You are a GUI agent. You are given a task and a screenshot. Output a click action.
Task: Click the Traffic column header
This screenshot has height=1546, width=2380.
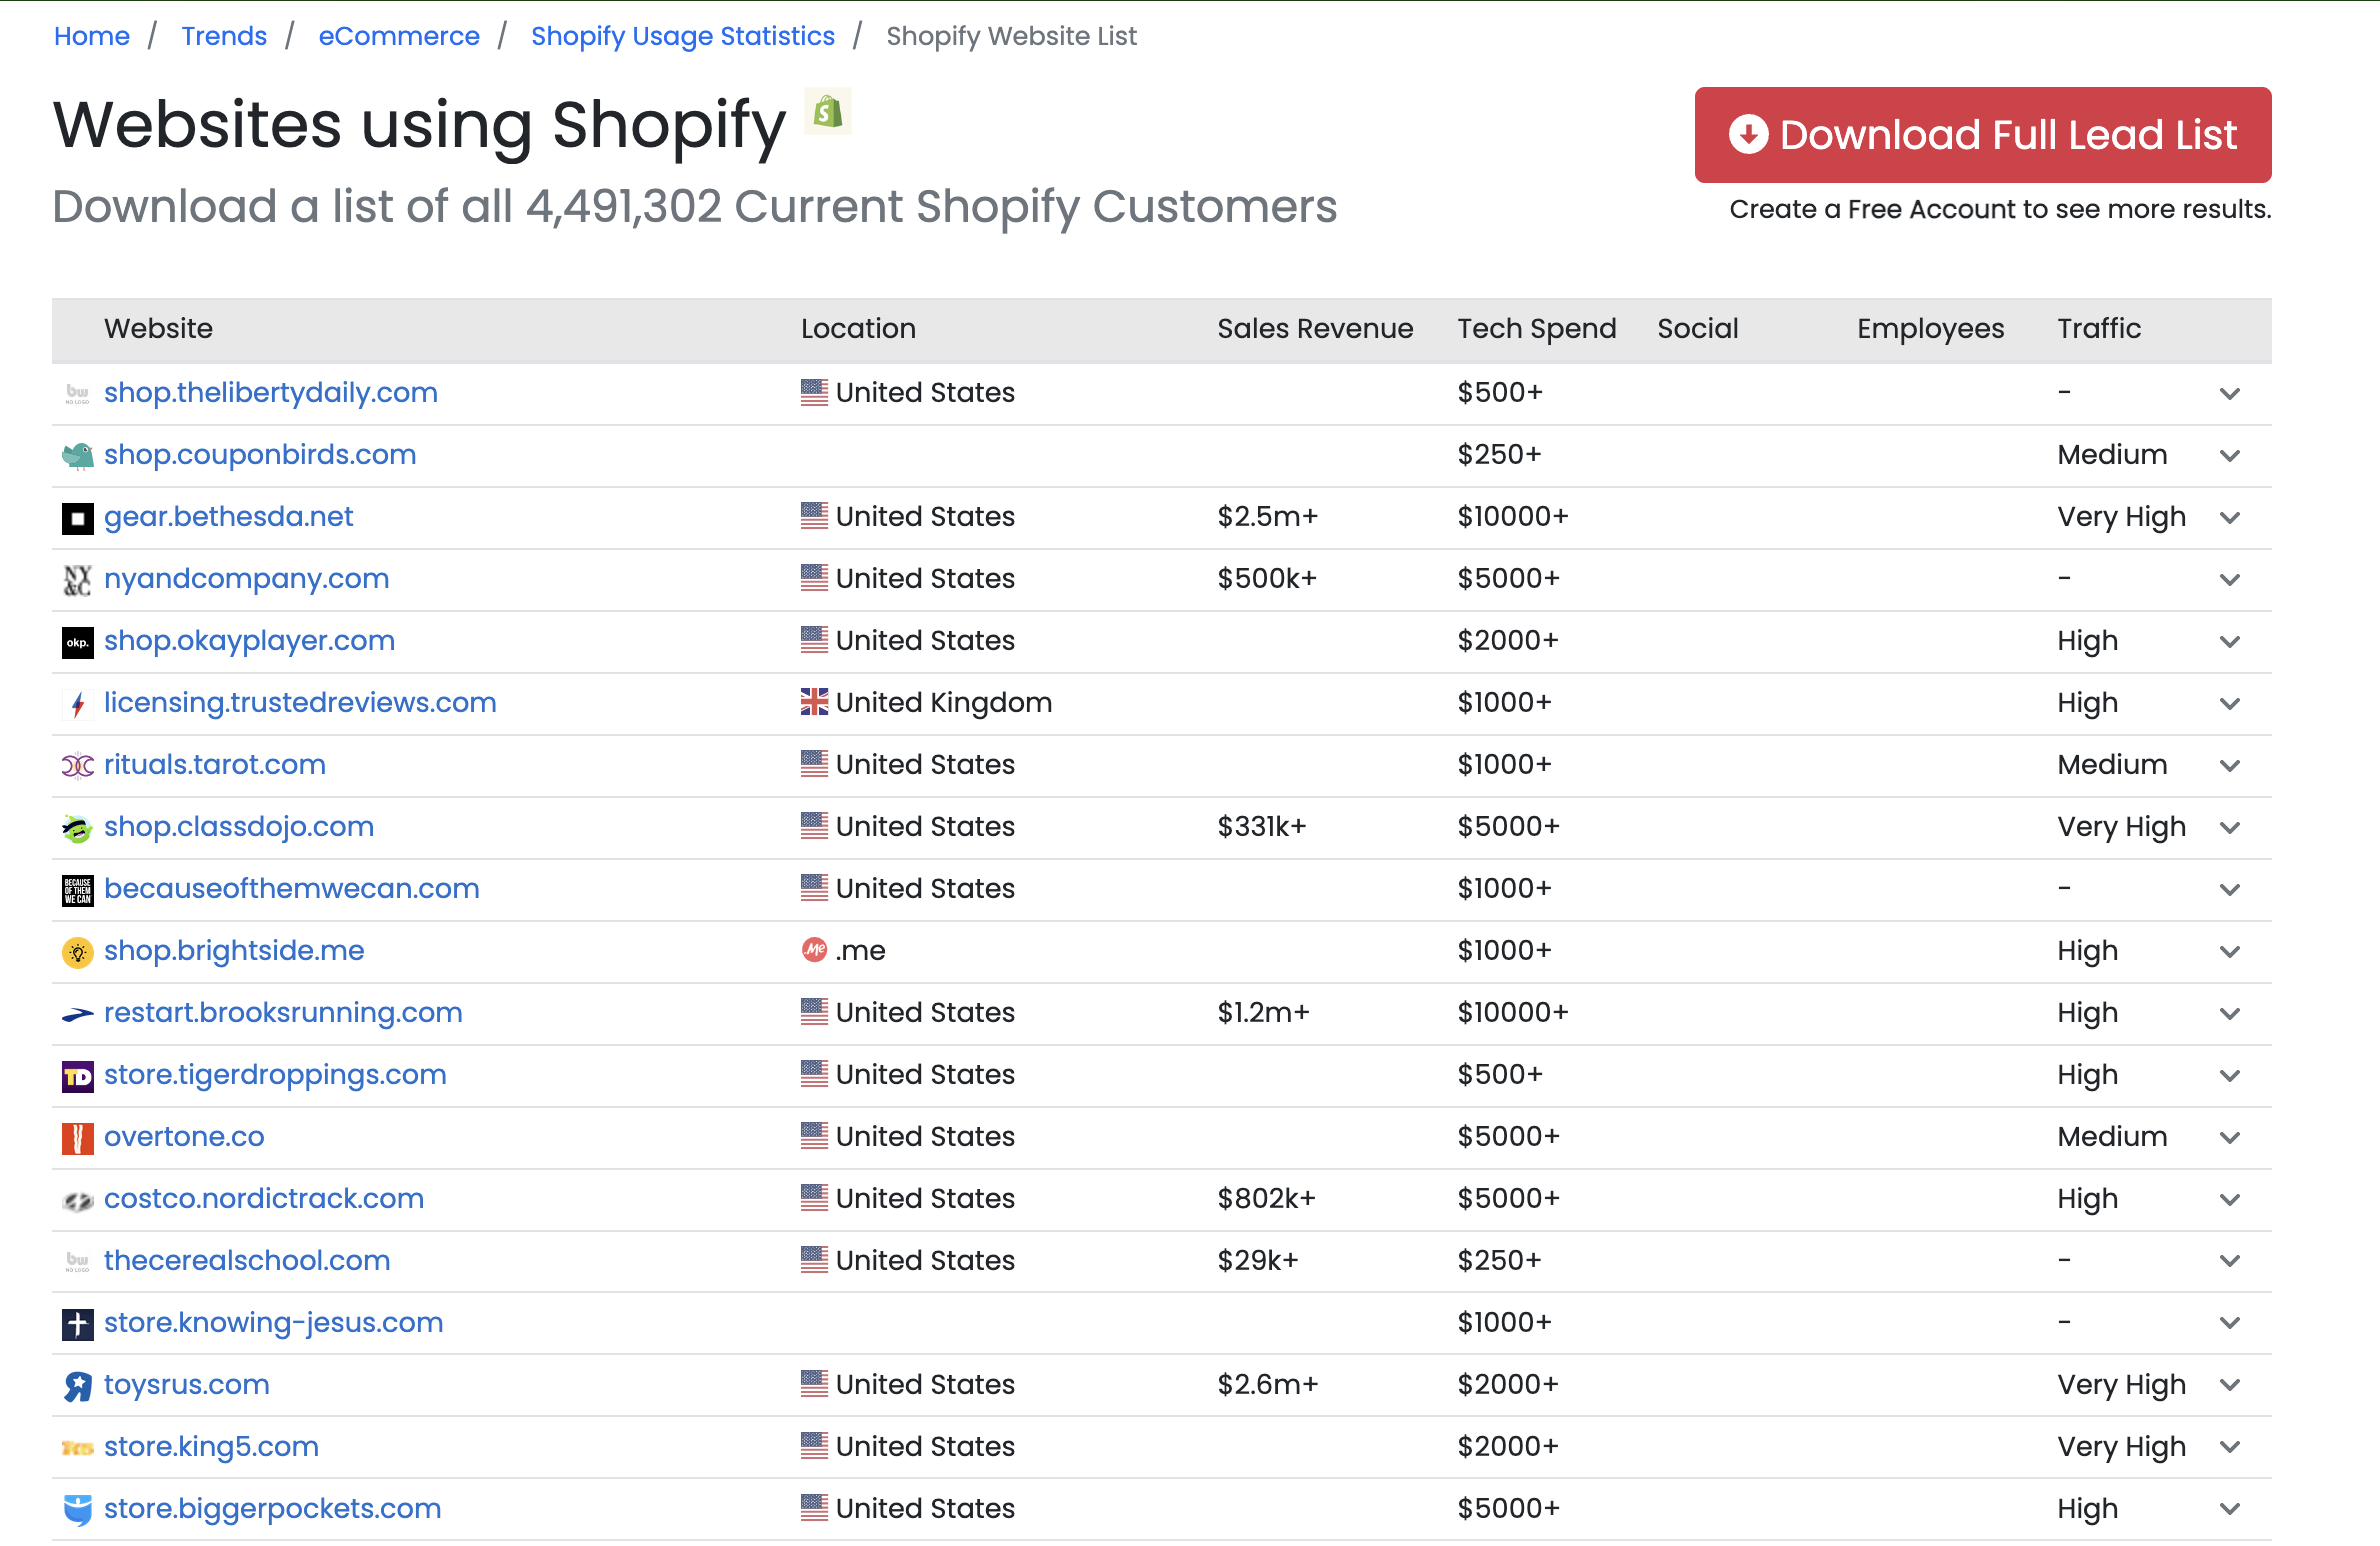(2098, 329)
